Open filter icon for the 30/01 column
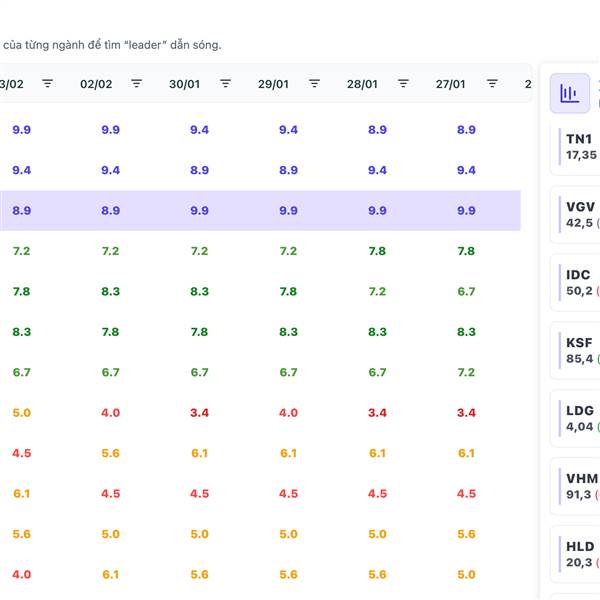Viewport: 600px width, 600px height. pos(225,84)
